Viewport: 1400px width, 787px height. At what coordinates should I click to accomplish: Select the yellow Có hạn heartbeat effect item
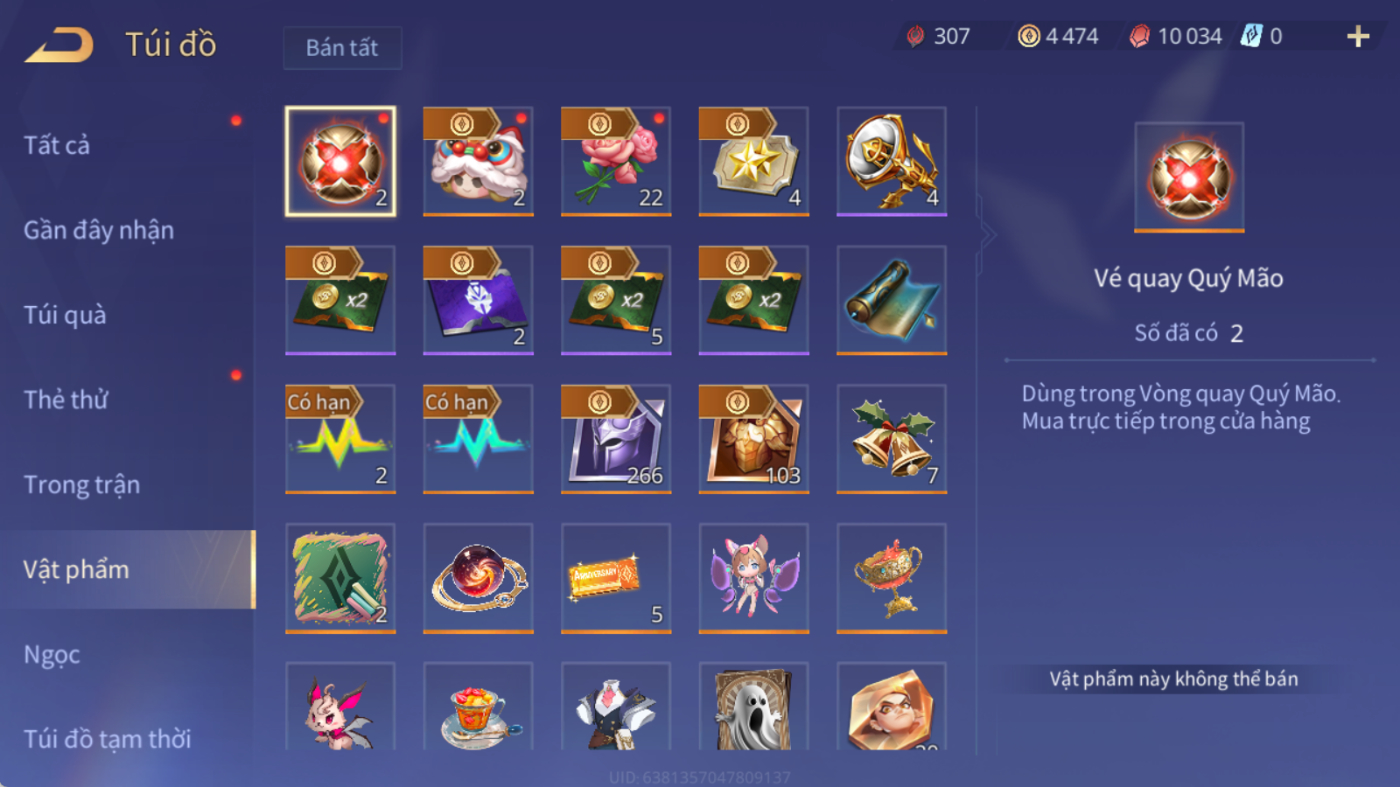340,439
